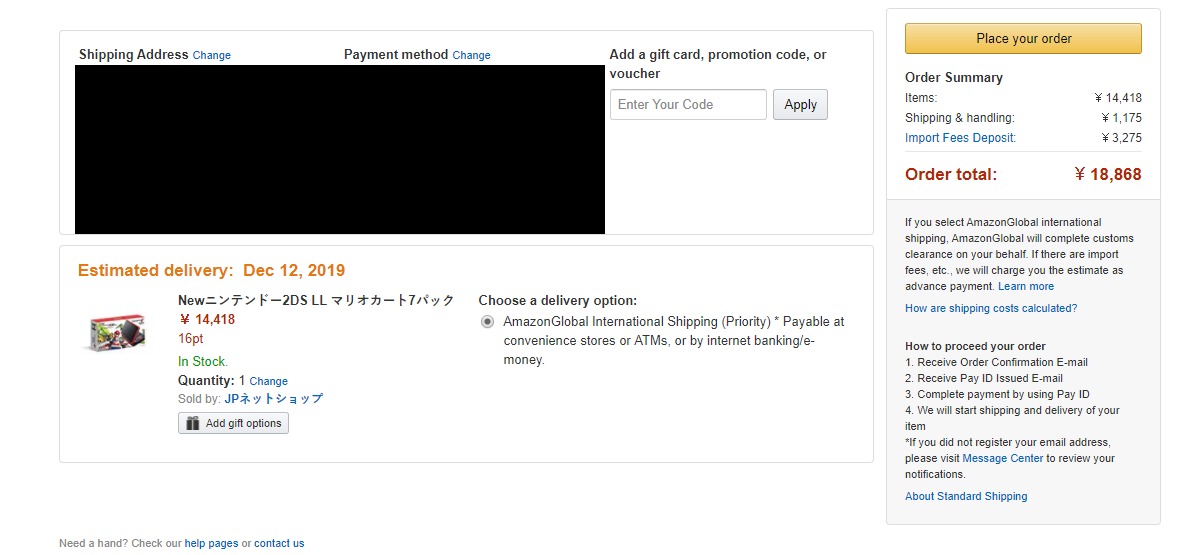Change the item quantity
The image size is (1187, 555).
pos(269,382)
